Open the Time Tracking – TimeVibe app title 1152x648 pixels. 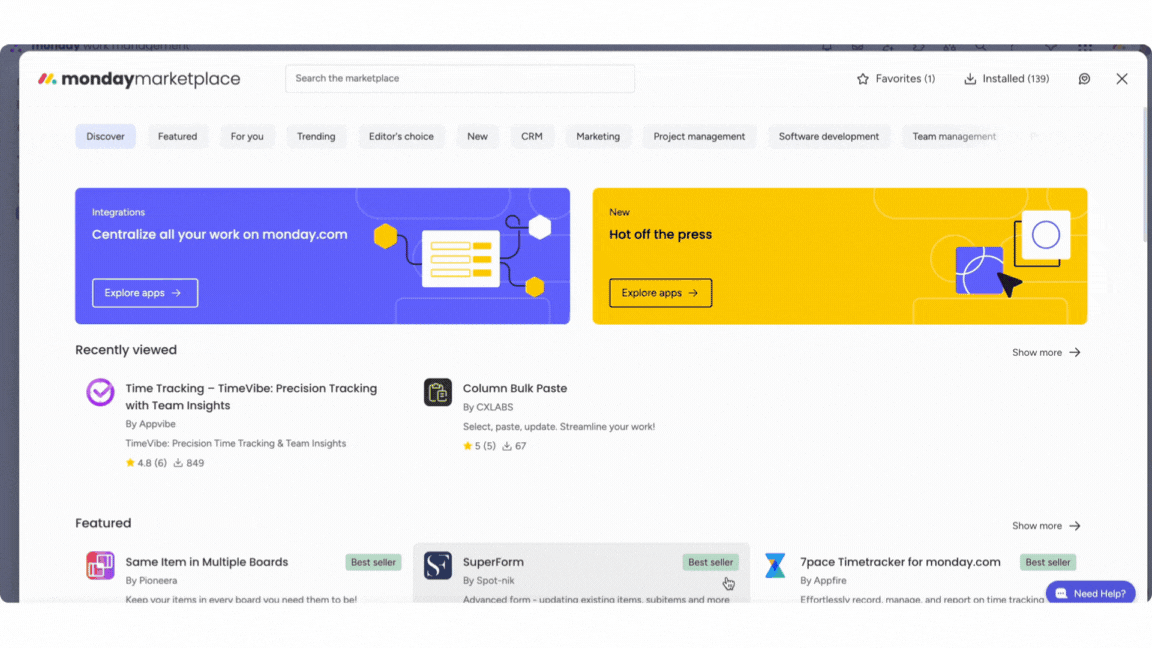point(251,397)
